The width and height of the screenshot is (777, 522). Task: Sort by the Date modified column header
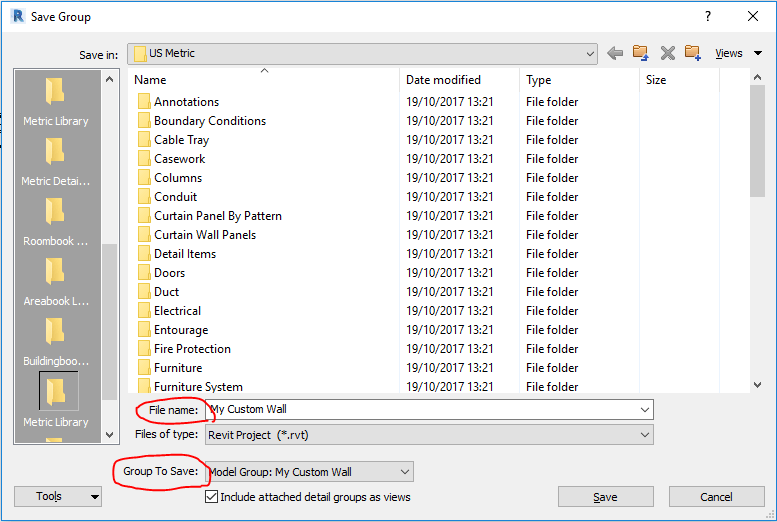(x=459, y=80)
